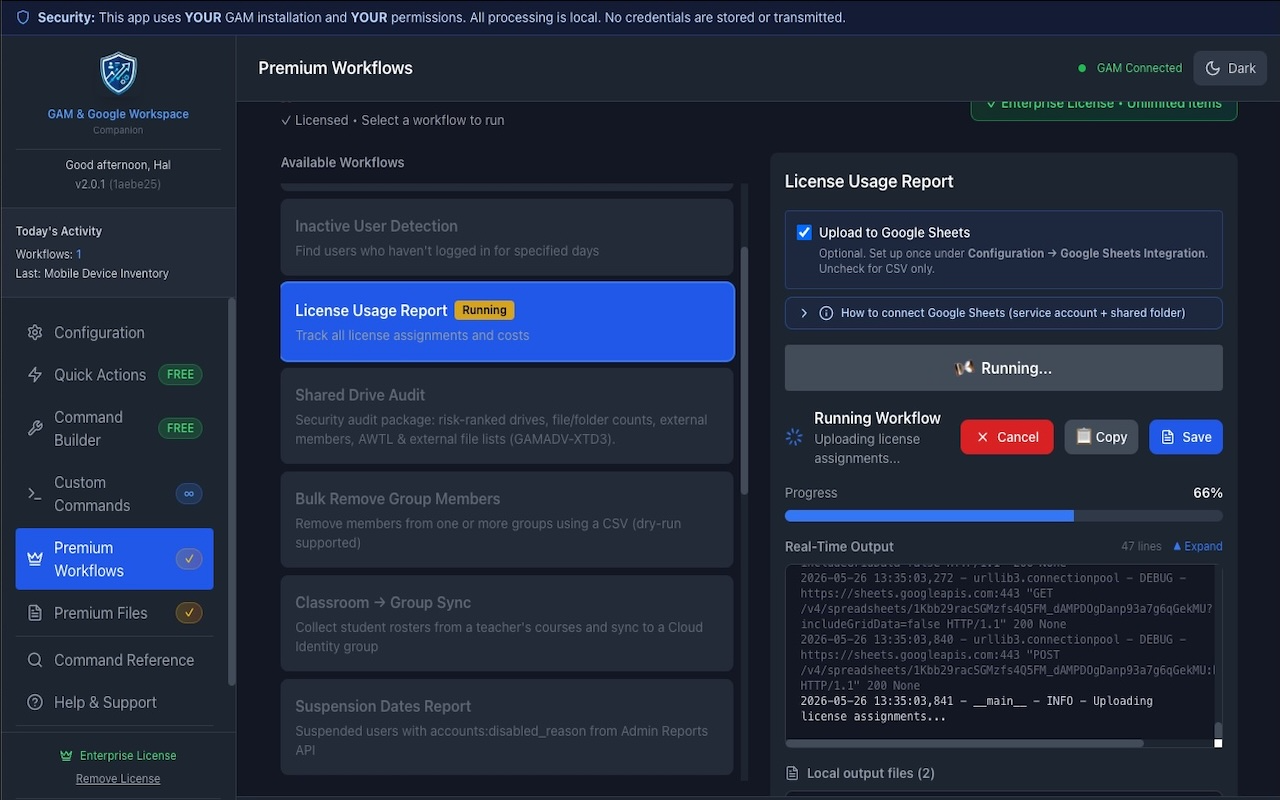Select Premium Workflows in sidebar
1280x800 pixels.
pyautogui.click(x=114, y=559)
